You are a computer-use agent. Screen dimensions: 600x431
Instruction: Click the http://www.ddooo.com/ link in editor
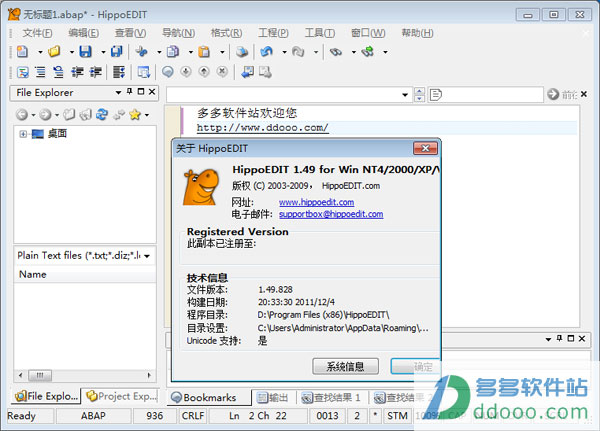(262, 127)
